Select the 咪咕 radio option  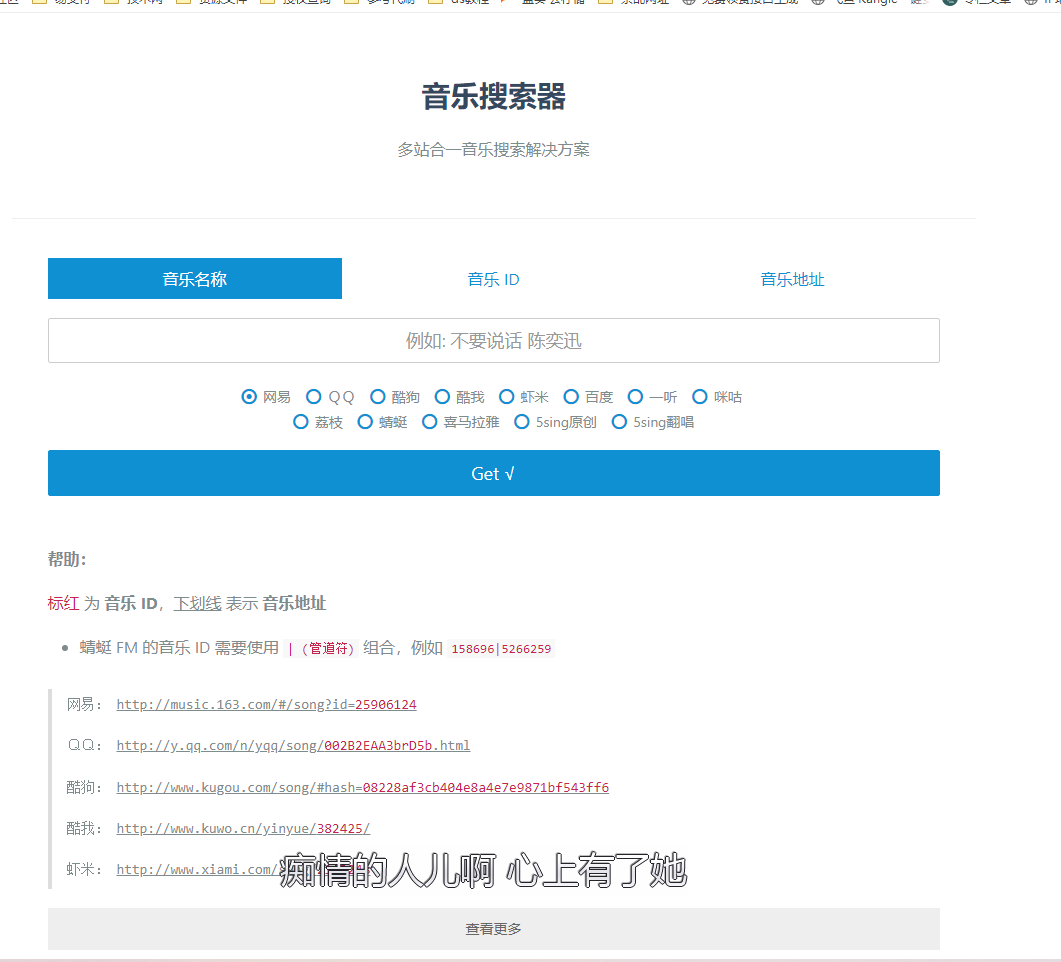pos(700,397)
